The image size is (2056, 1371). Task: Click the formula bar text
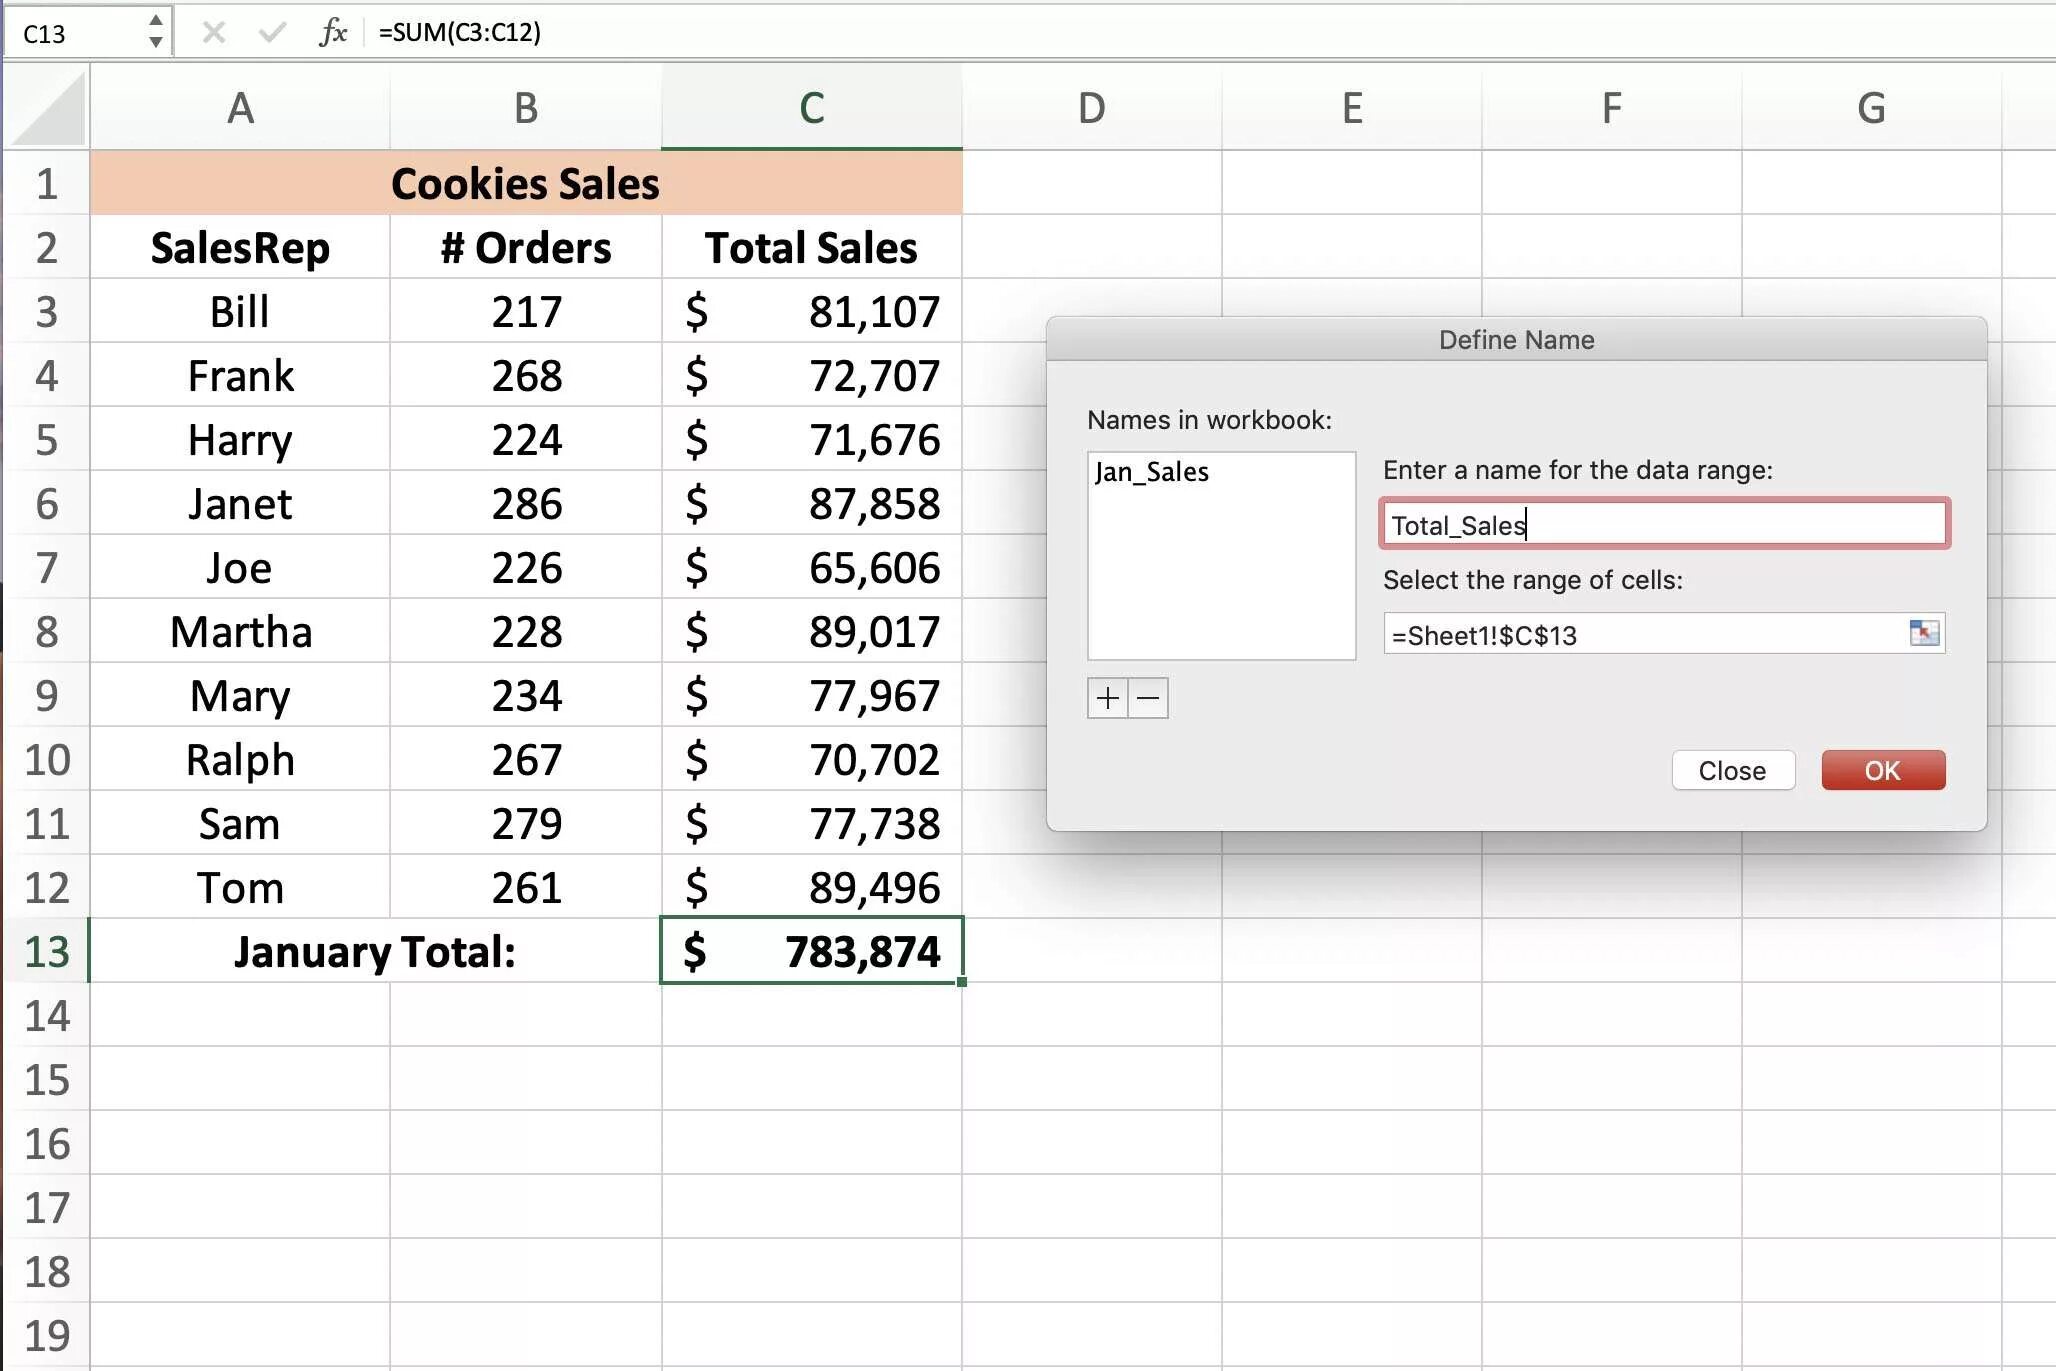(x=460, y=32)
